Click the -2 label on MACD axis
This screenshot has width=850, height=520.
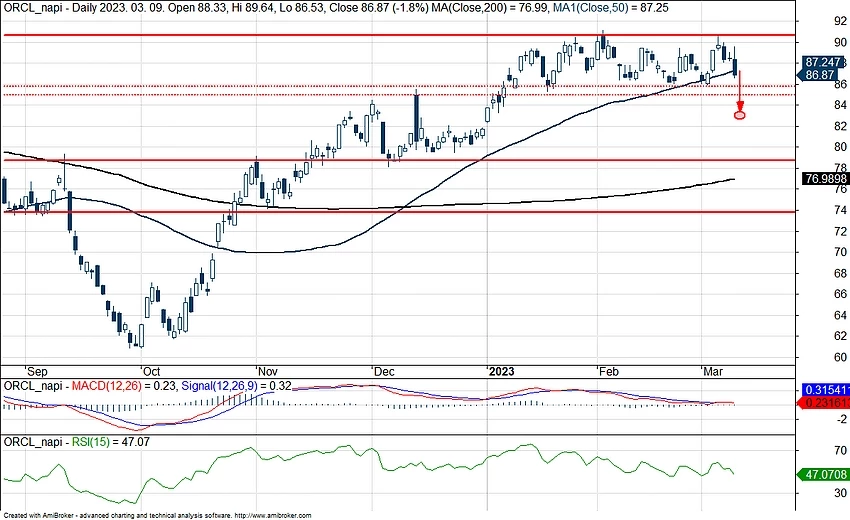point(841,419)
